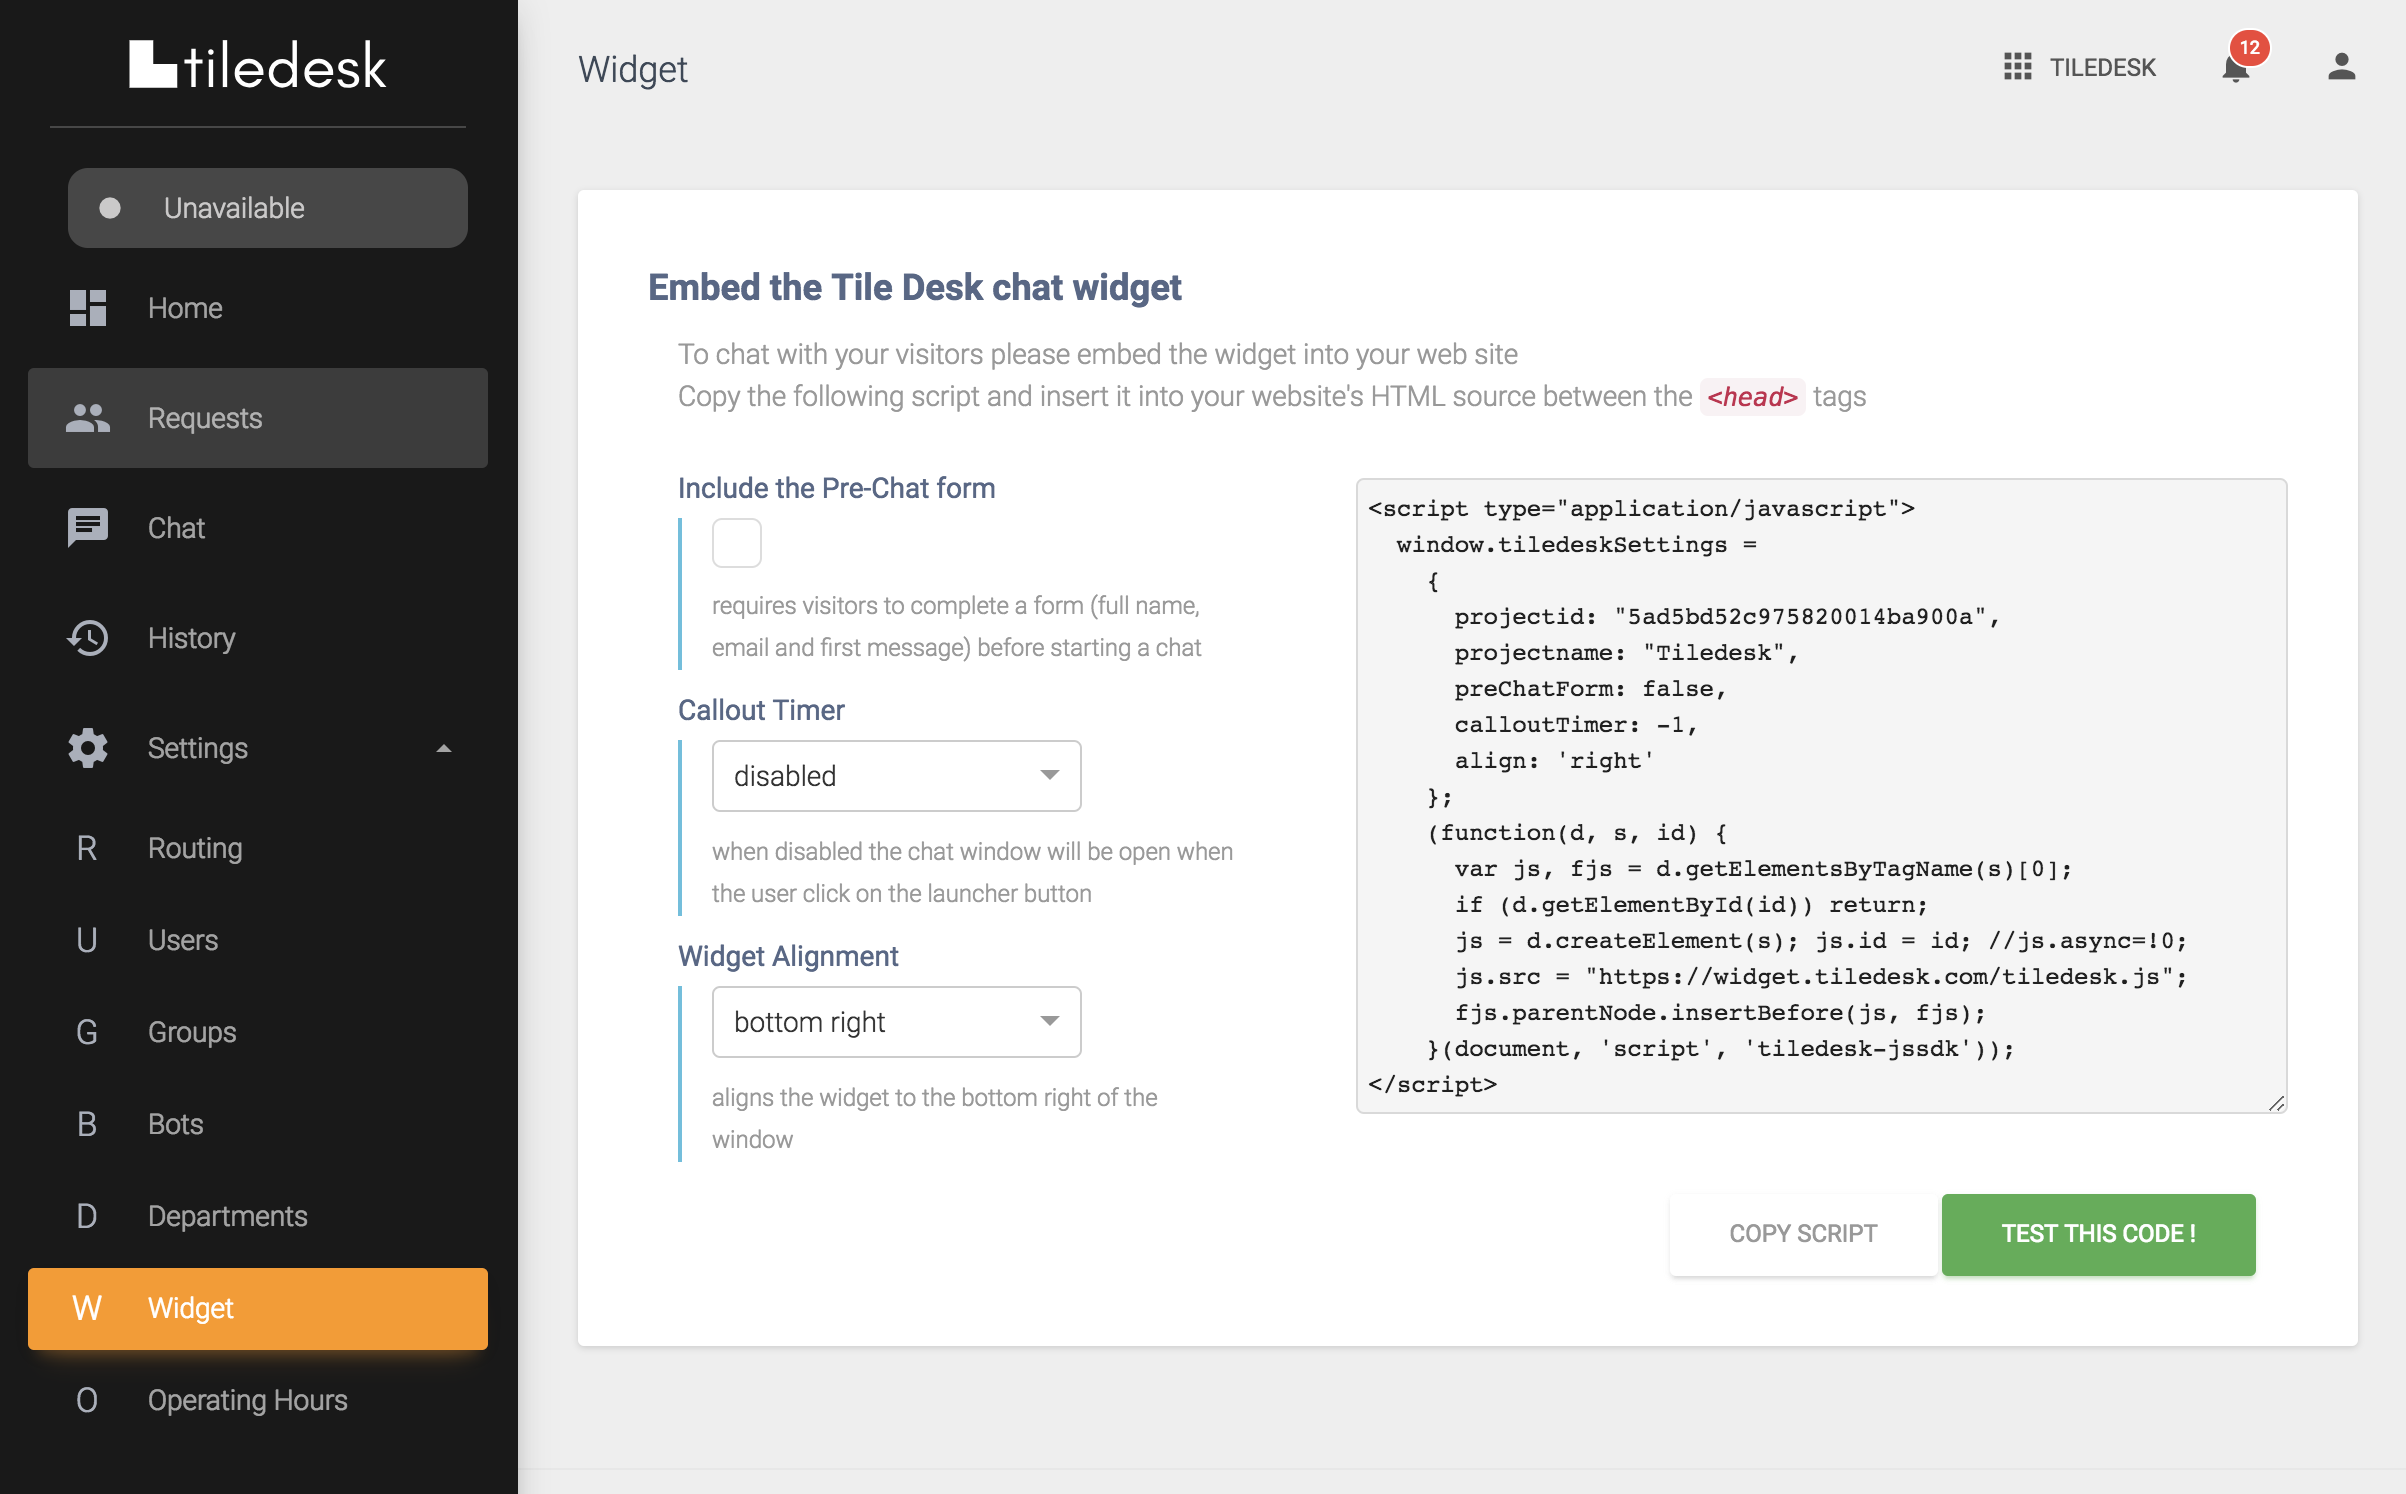Click 'Embed the Tile Desk chat widget' heading
This screenshot has width=2406, height=1494.
point(914,287)
